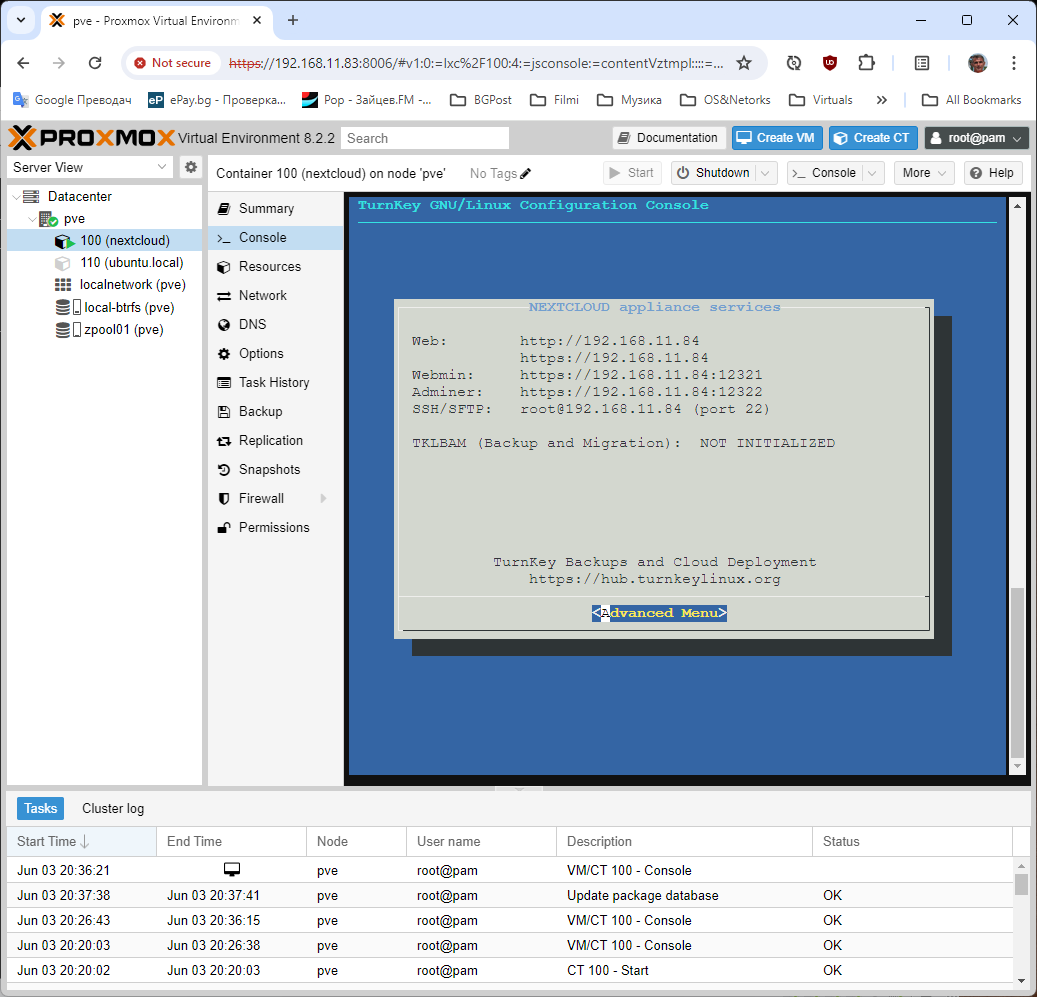The height and width of the screenshot is (997, 1037).
Task: Click the Not secure site badge
Action: pos(173,63)
